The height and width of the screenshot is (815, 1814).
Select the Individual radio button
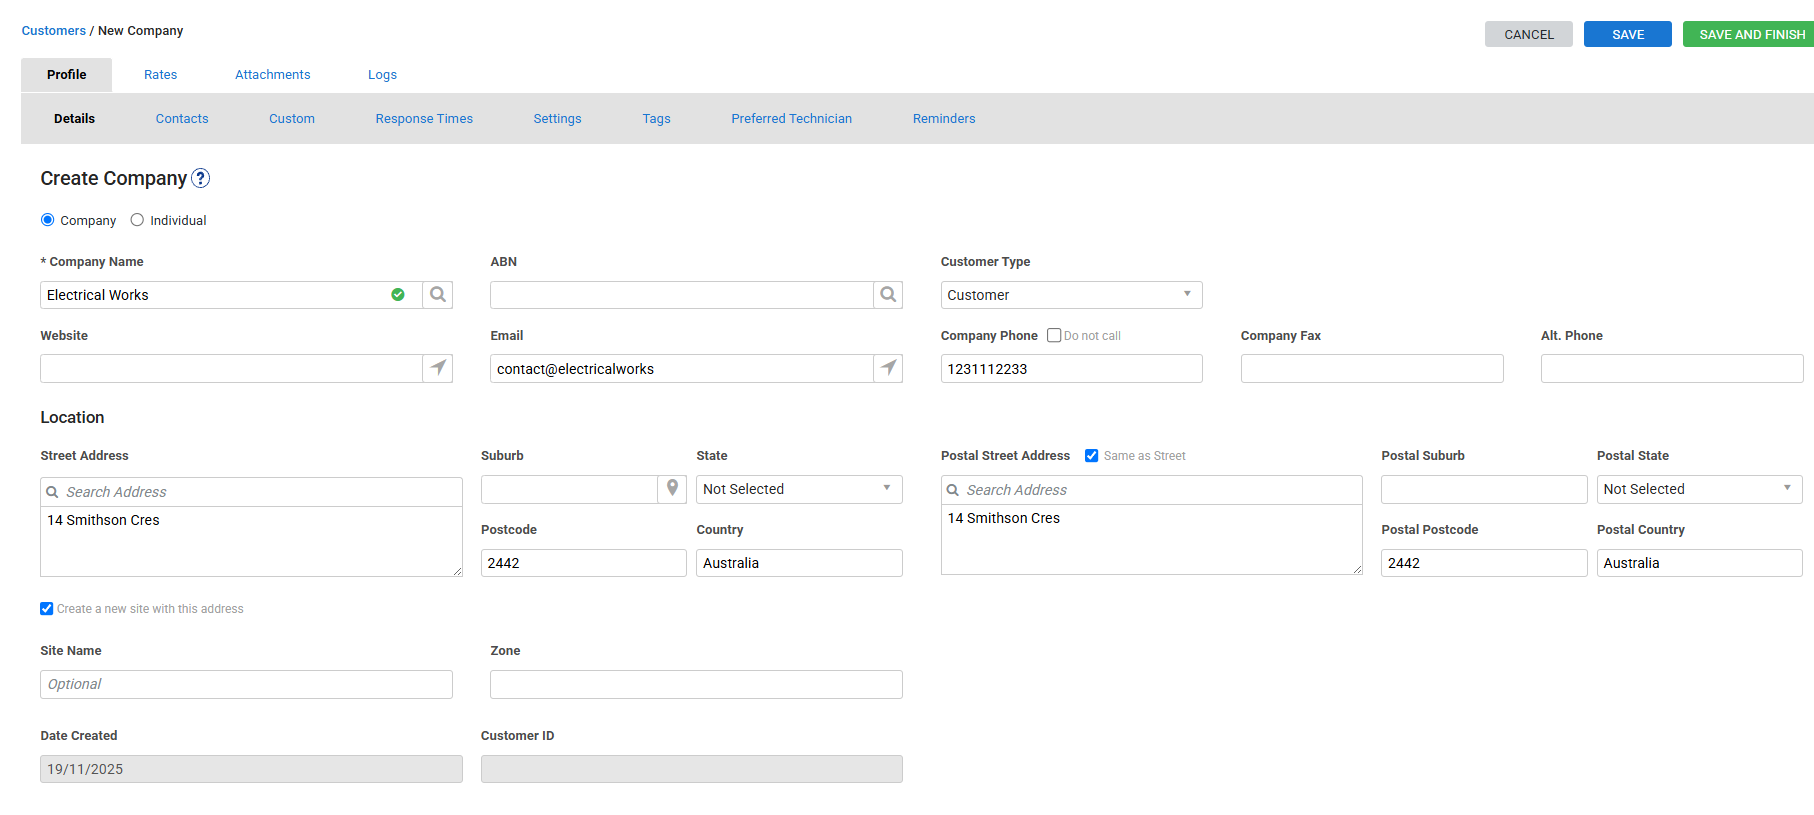pyautogui.click(x=138, y=220)
